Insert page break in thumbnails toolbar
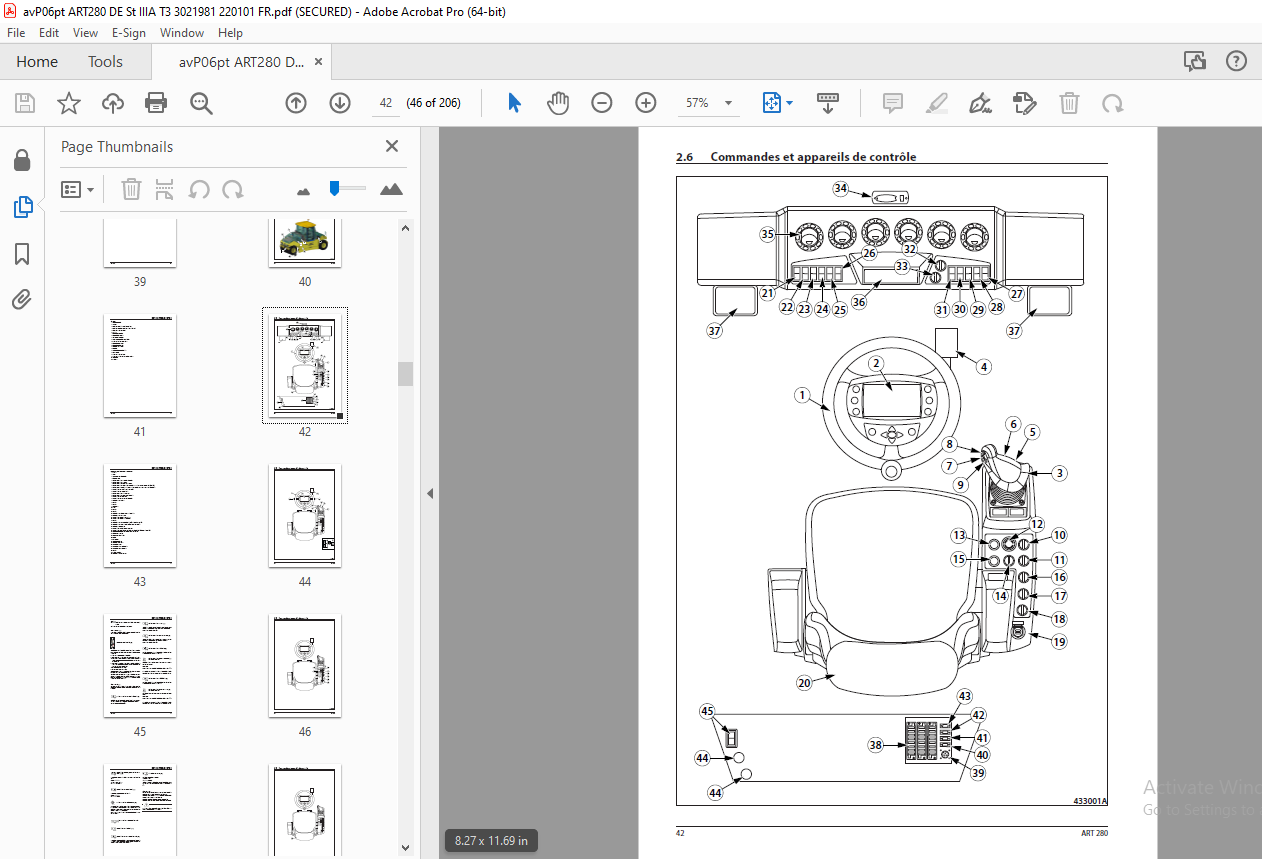Image resolution: width=1262 pixels, height=859 pixels. tap(165, 189)
